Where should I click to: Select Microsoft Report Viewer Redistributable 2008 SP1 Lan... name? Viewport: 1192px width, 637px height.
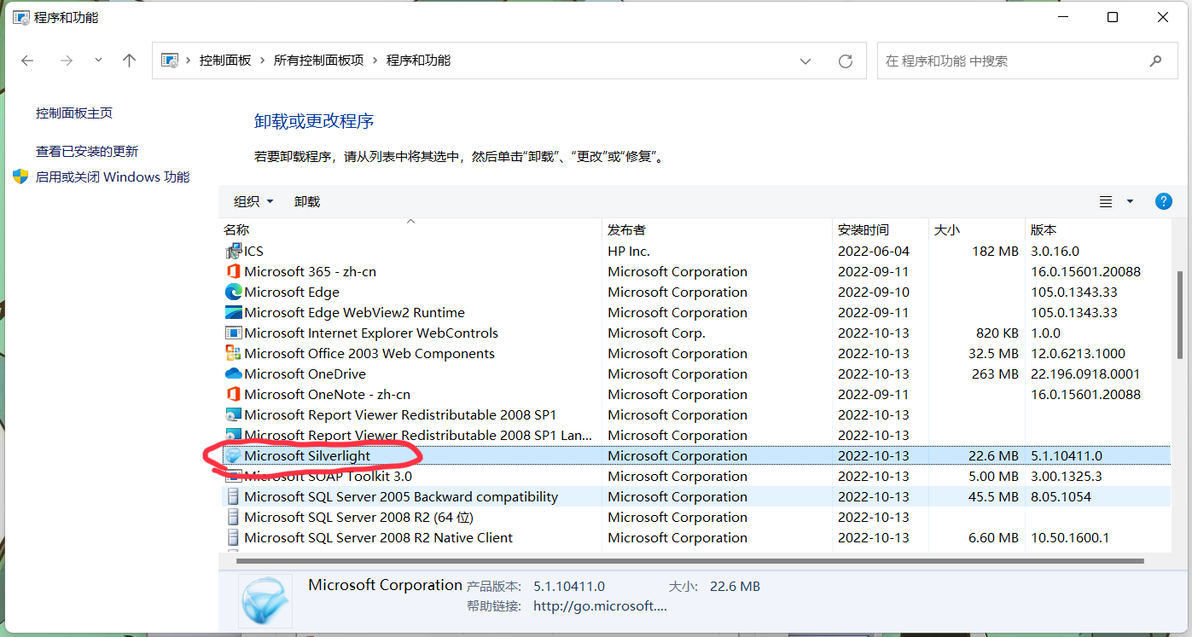418,435
